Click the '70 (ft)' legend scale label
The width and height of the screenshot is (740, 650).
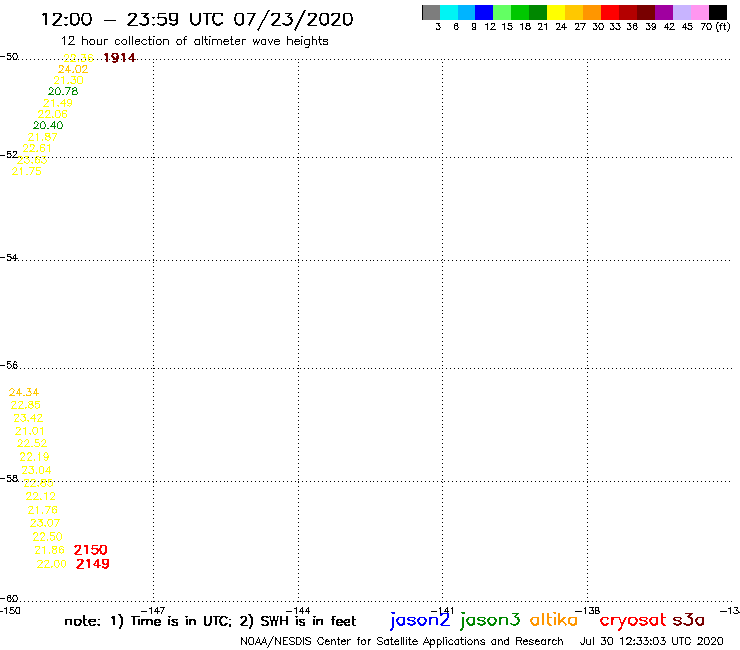[715, 27]
